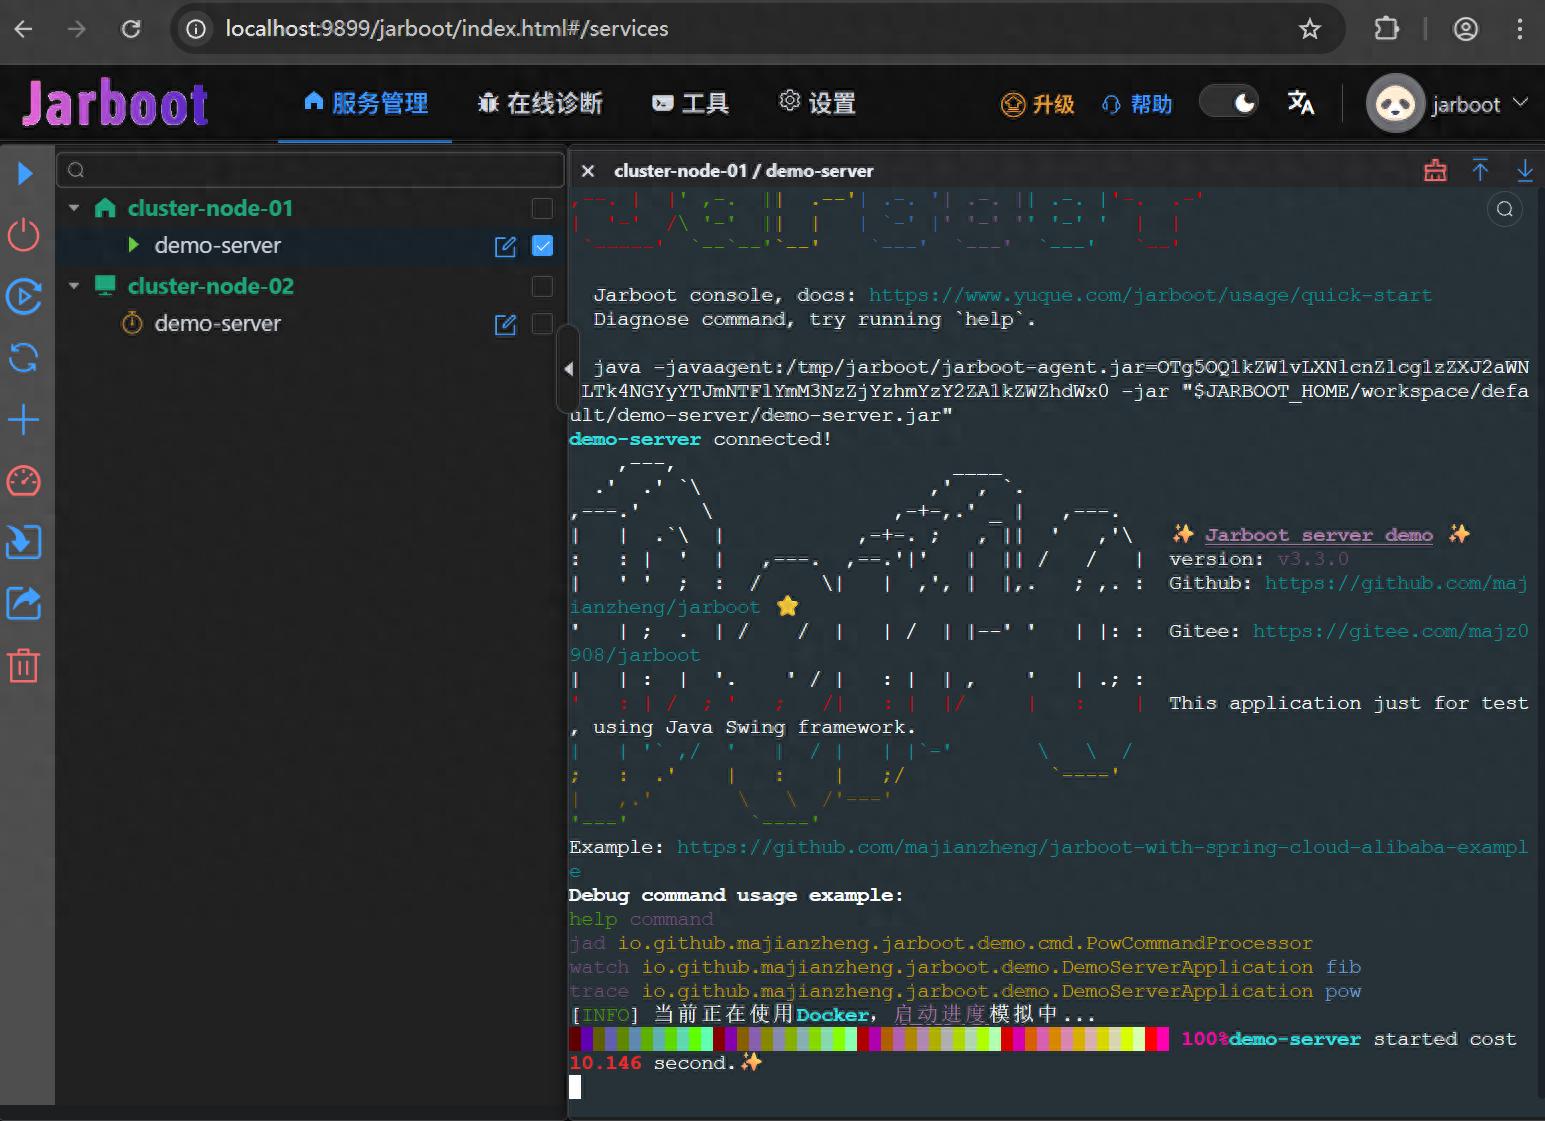
Task: Click the plus icon to add service
Action: click(24, 420)
